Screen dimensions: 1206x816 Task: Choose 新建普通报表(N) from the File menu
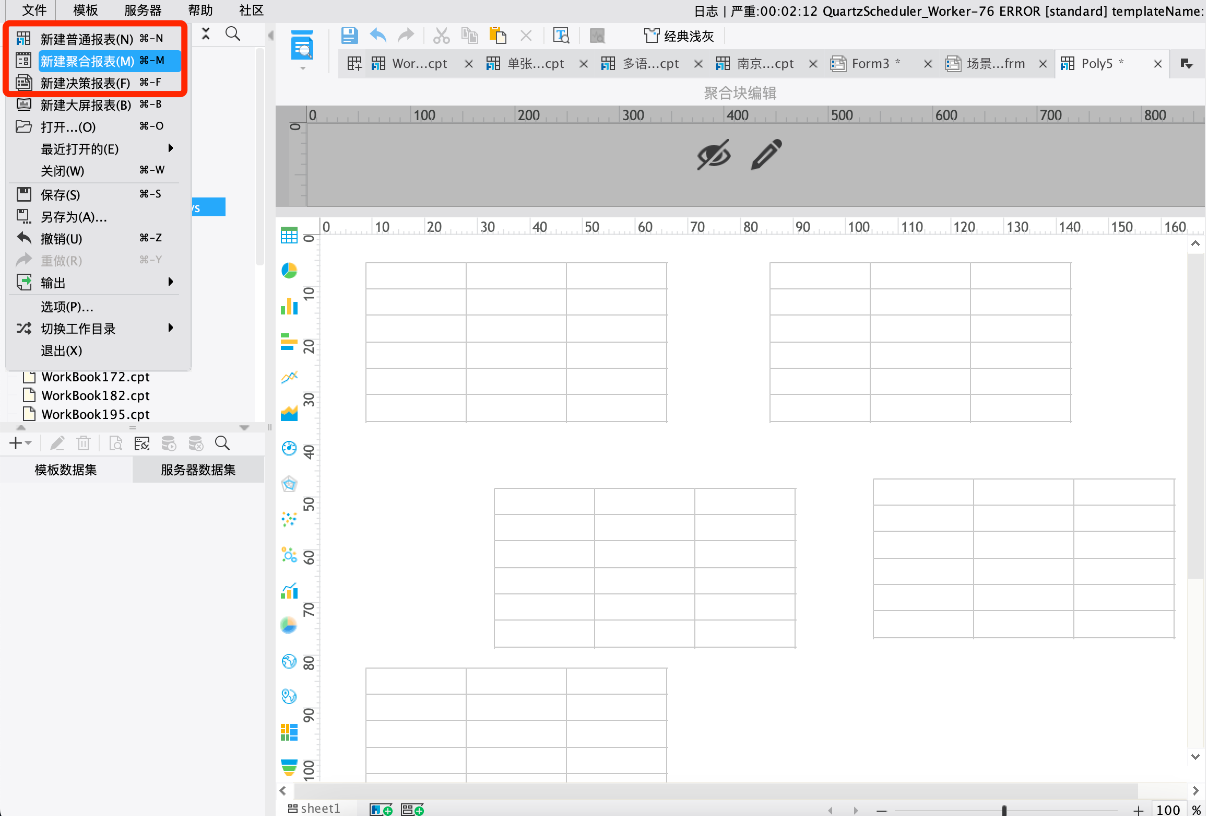coord(98,39)
